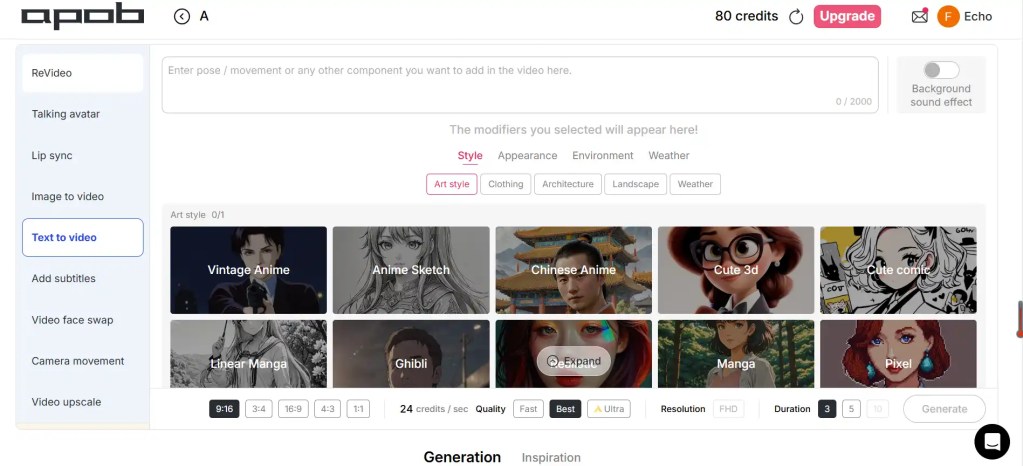This screenshot has width=1023, height=466.
Task: Select Text to video in the sidebar
Action: (x=83, y=238)
